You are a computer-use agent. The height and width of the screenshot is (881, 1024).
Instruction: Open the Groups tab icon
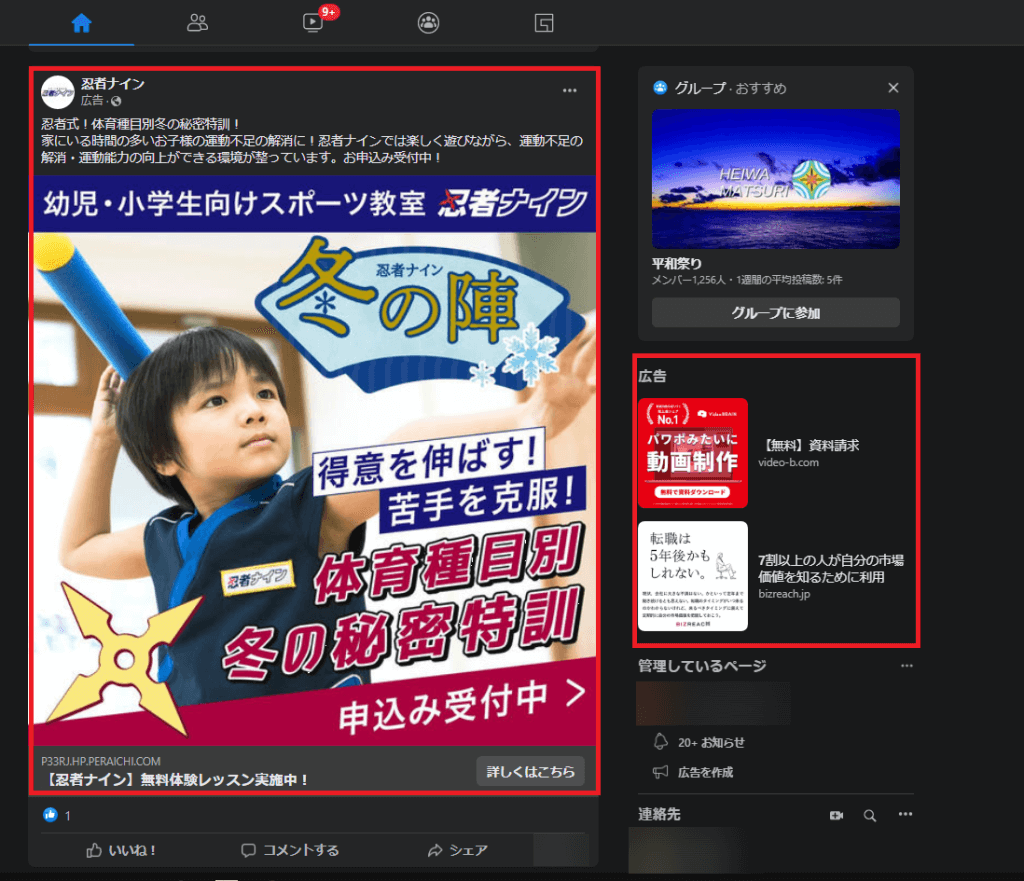[428, 23]
